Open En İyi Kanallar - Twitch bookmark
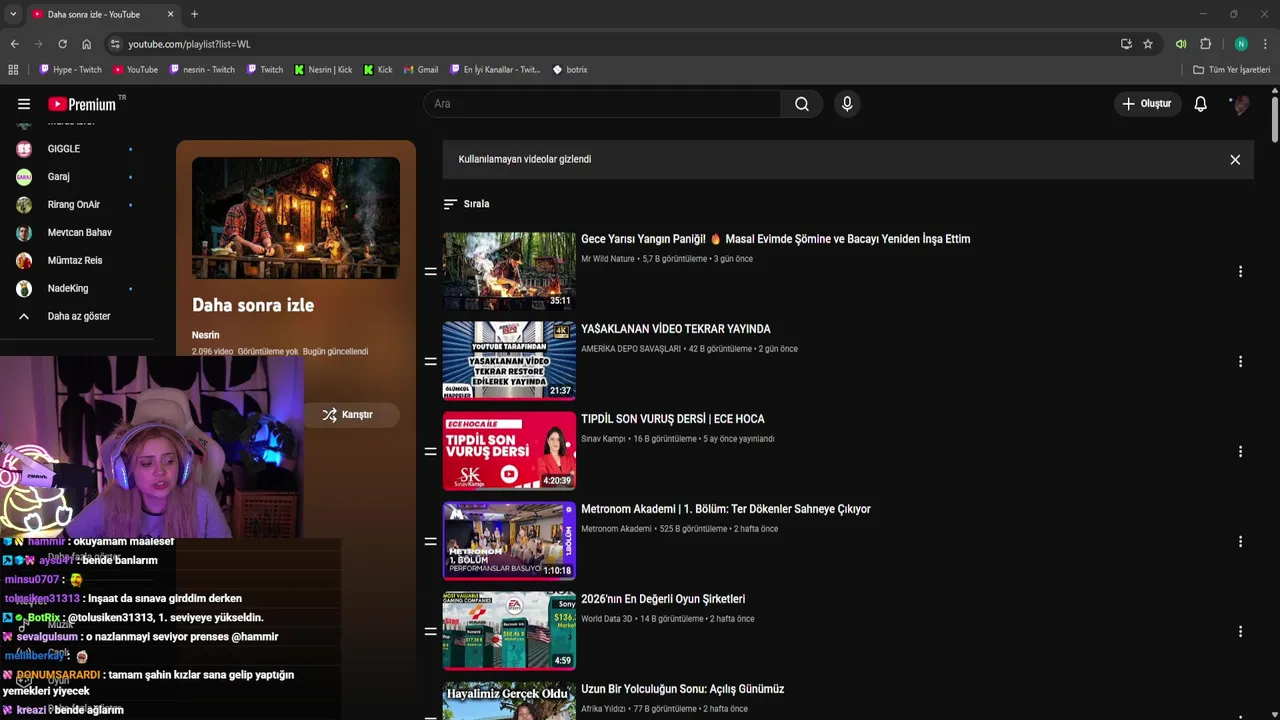The image size is (1280, 720). 494,70
